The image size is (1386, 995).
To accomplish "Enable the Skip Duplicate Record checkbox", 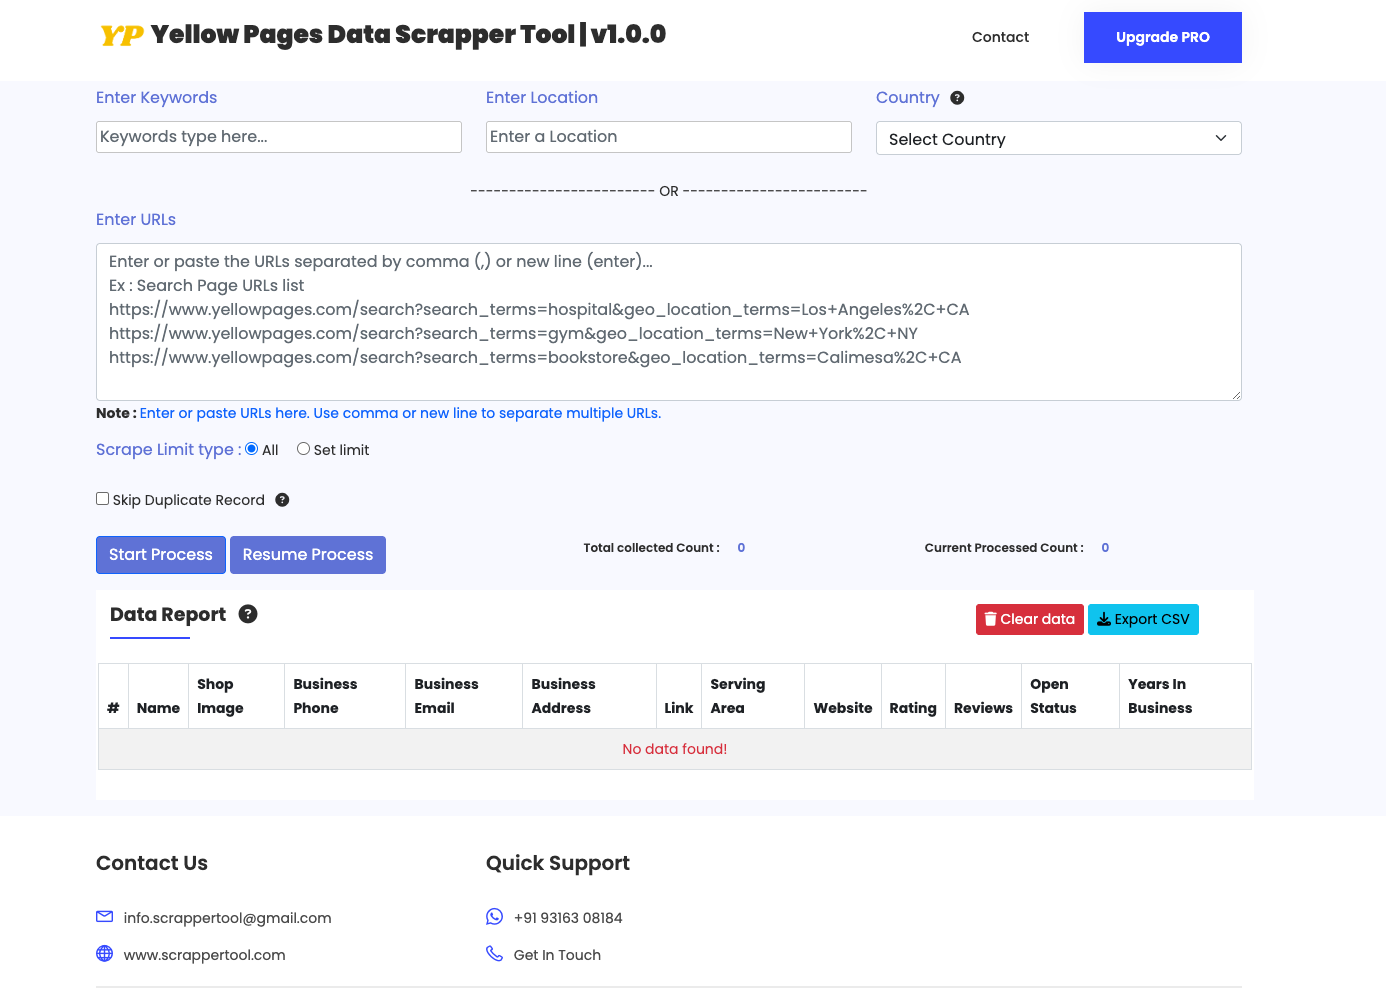I will 102,497.
